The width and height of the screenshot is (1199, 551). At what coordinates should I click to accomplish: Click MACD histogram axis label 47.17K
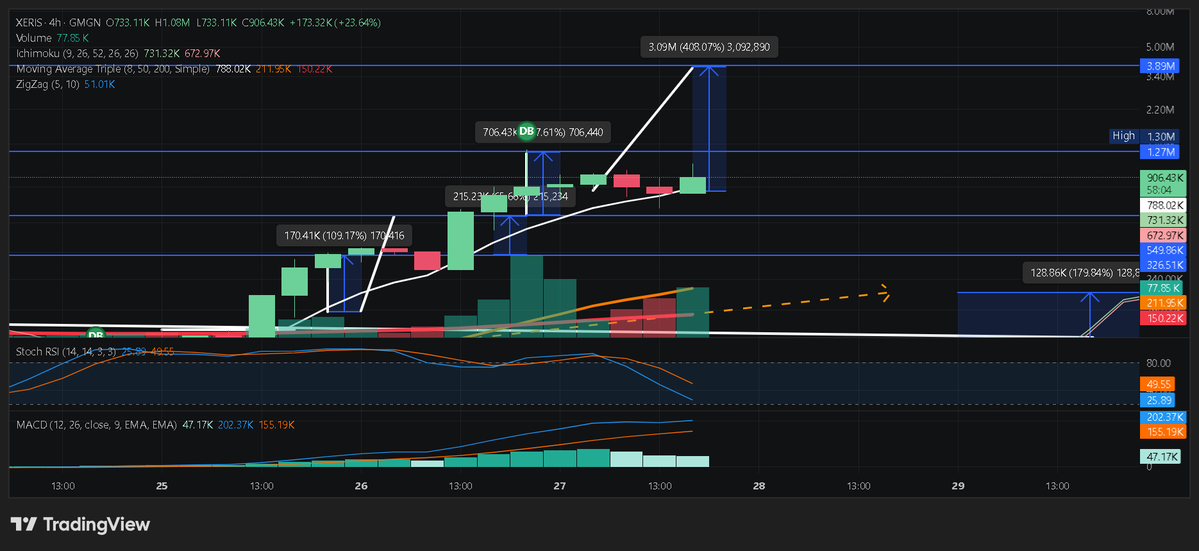[1162, 456]
